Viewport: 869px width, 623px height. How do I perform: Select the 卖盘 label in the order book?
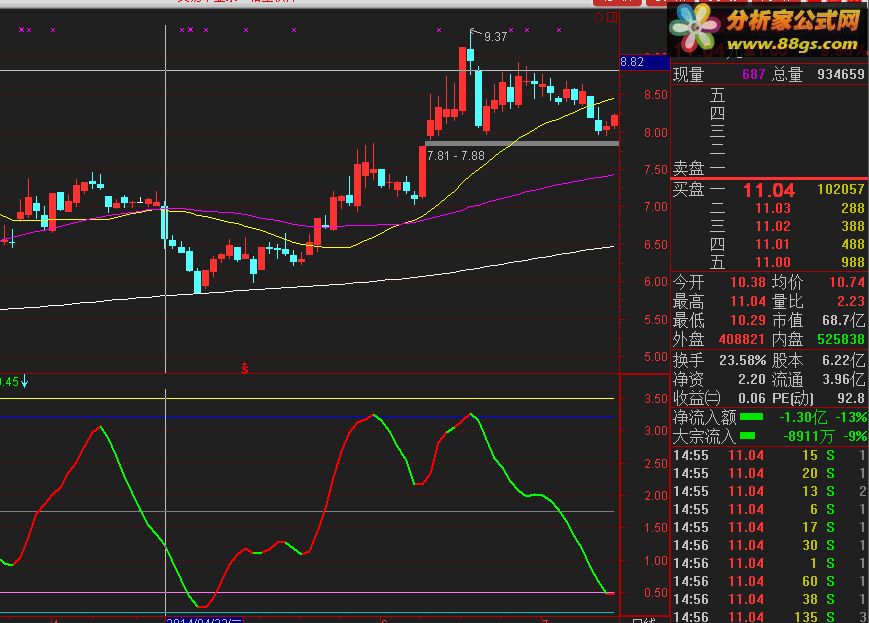(x=688, y=168)
